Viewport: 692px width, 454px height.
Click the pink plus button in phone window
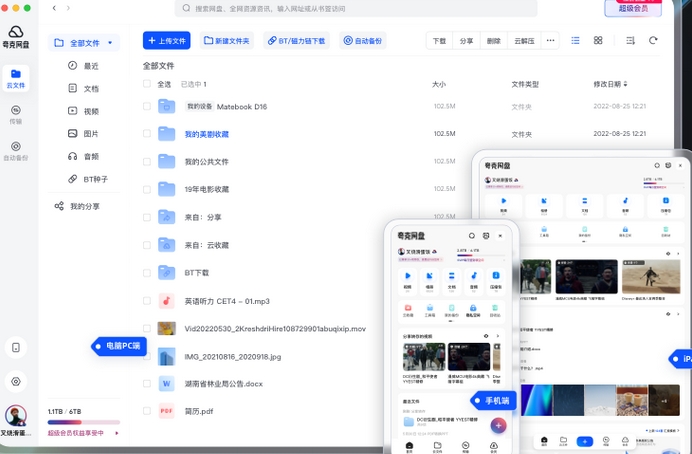(x=498, y=425)
